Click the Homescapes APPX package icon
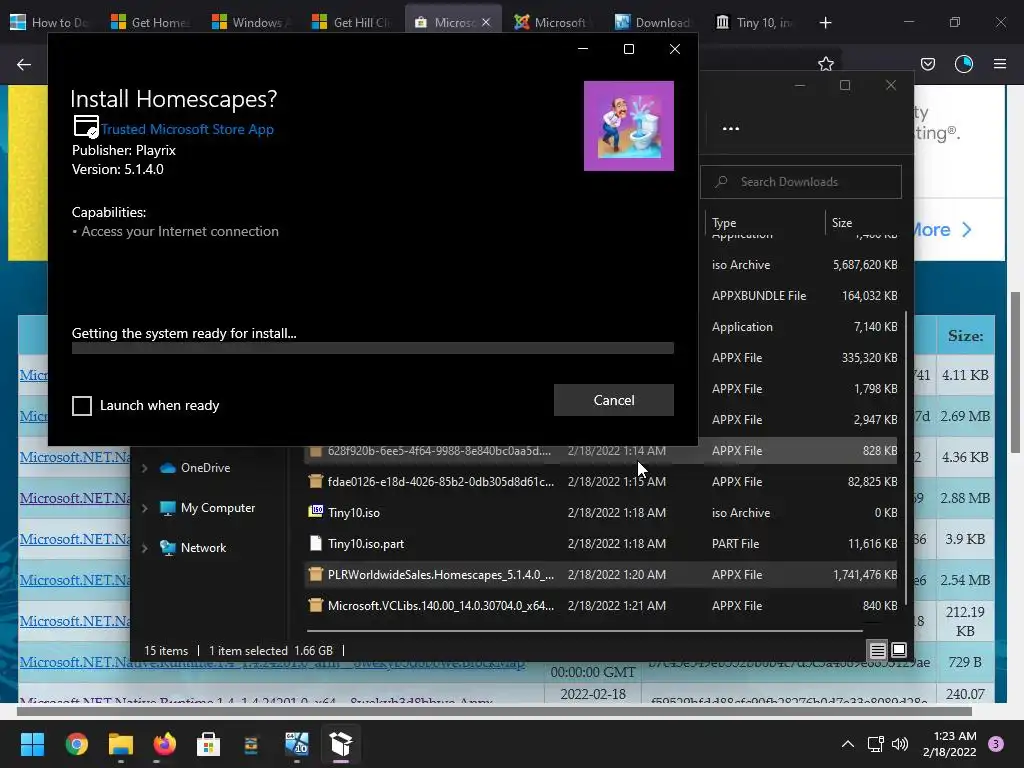This screenshot has height=768, width=1024. click(x=315, y=574)
